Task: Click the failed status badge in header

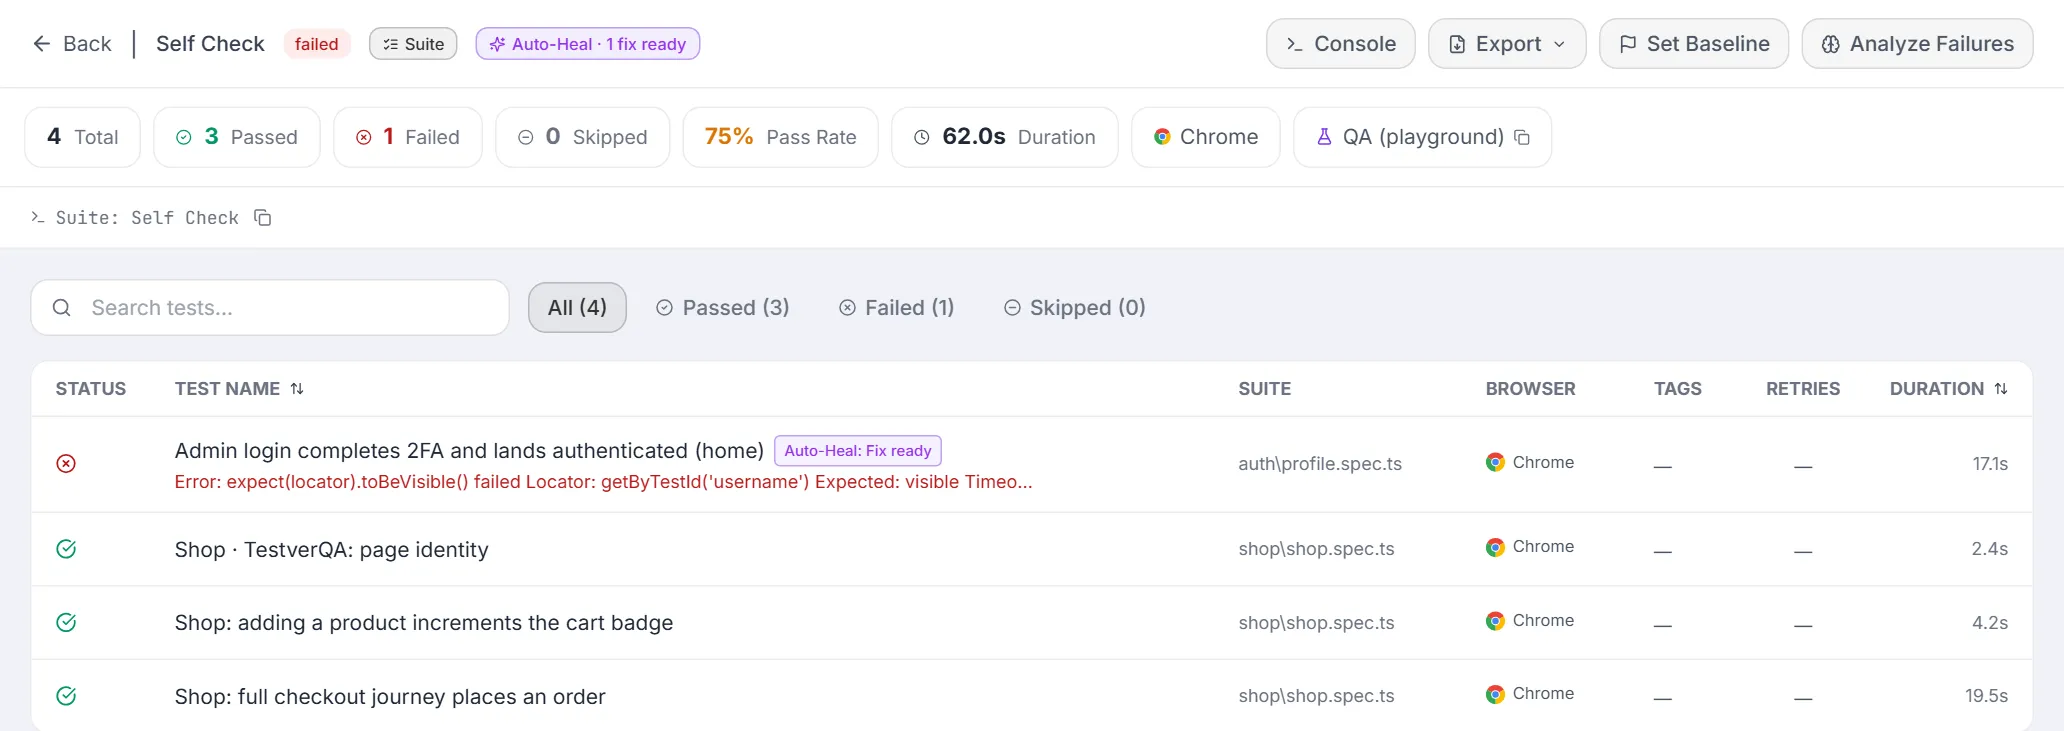Action: (317, 44)
